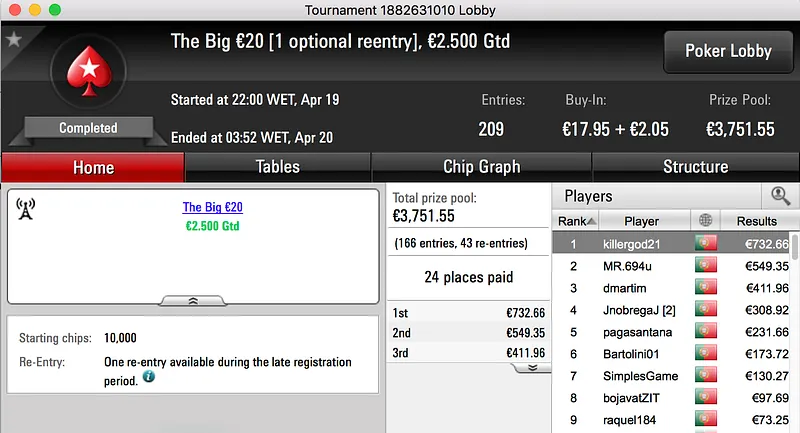Open player search magnifier
The width and height of the screenshot is (800, 433).
coord(780,196)
